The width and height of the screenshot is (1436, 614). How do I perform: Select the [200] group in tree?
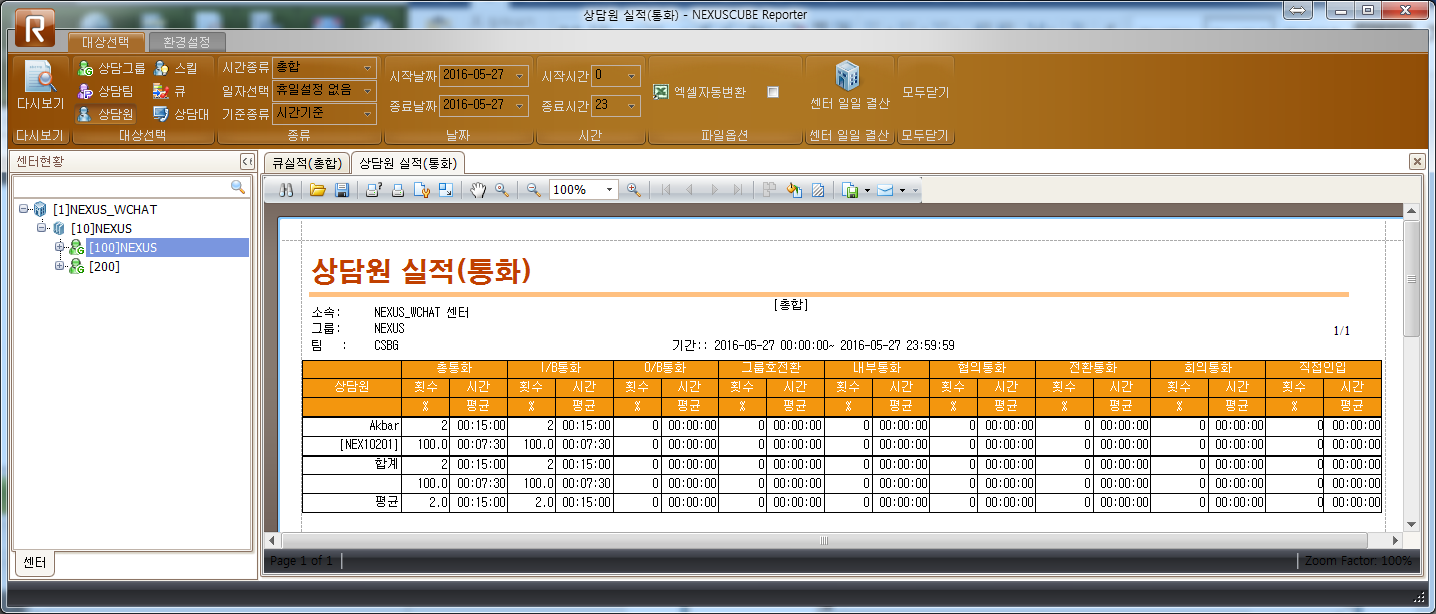(104, 266)
